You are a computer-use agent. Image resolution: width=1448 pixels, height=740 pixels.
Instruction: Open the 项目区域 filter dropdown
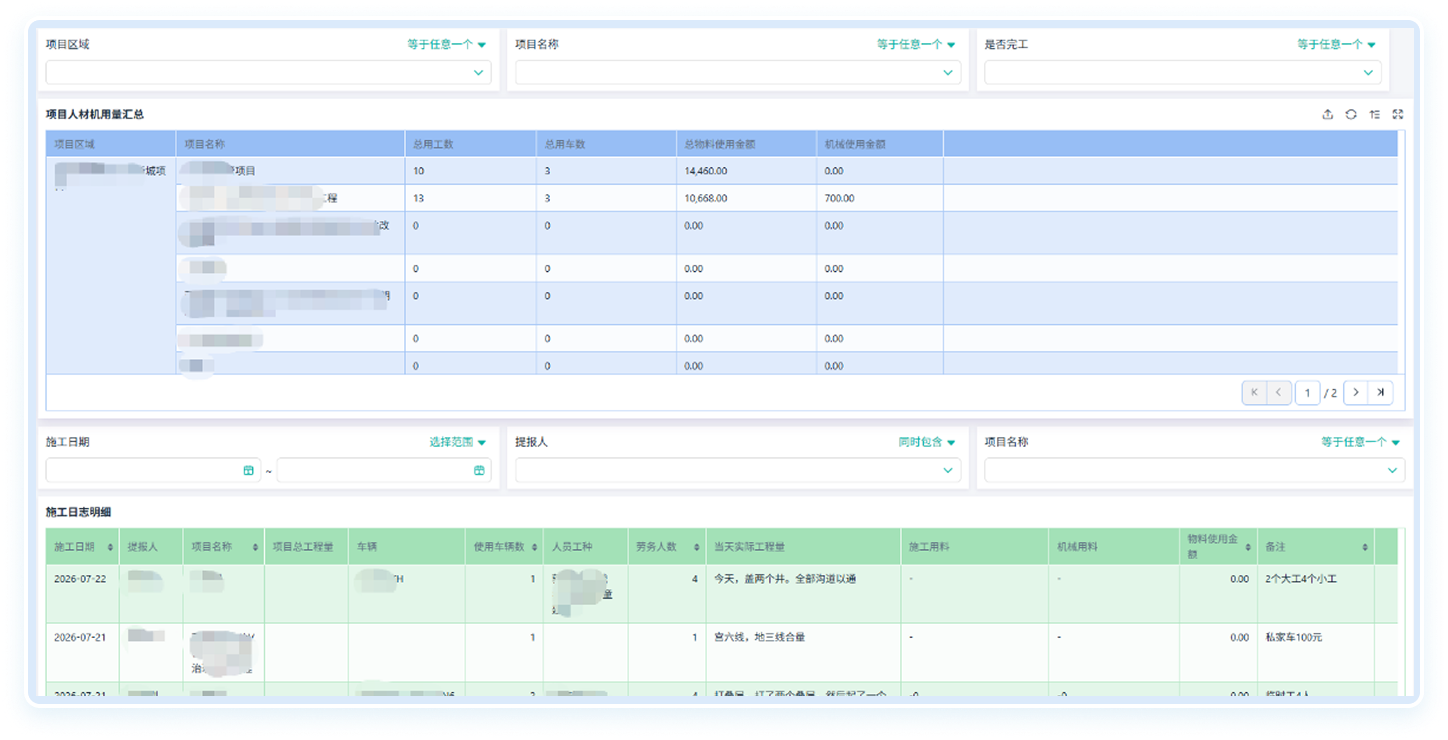click(268, 72)
